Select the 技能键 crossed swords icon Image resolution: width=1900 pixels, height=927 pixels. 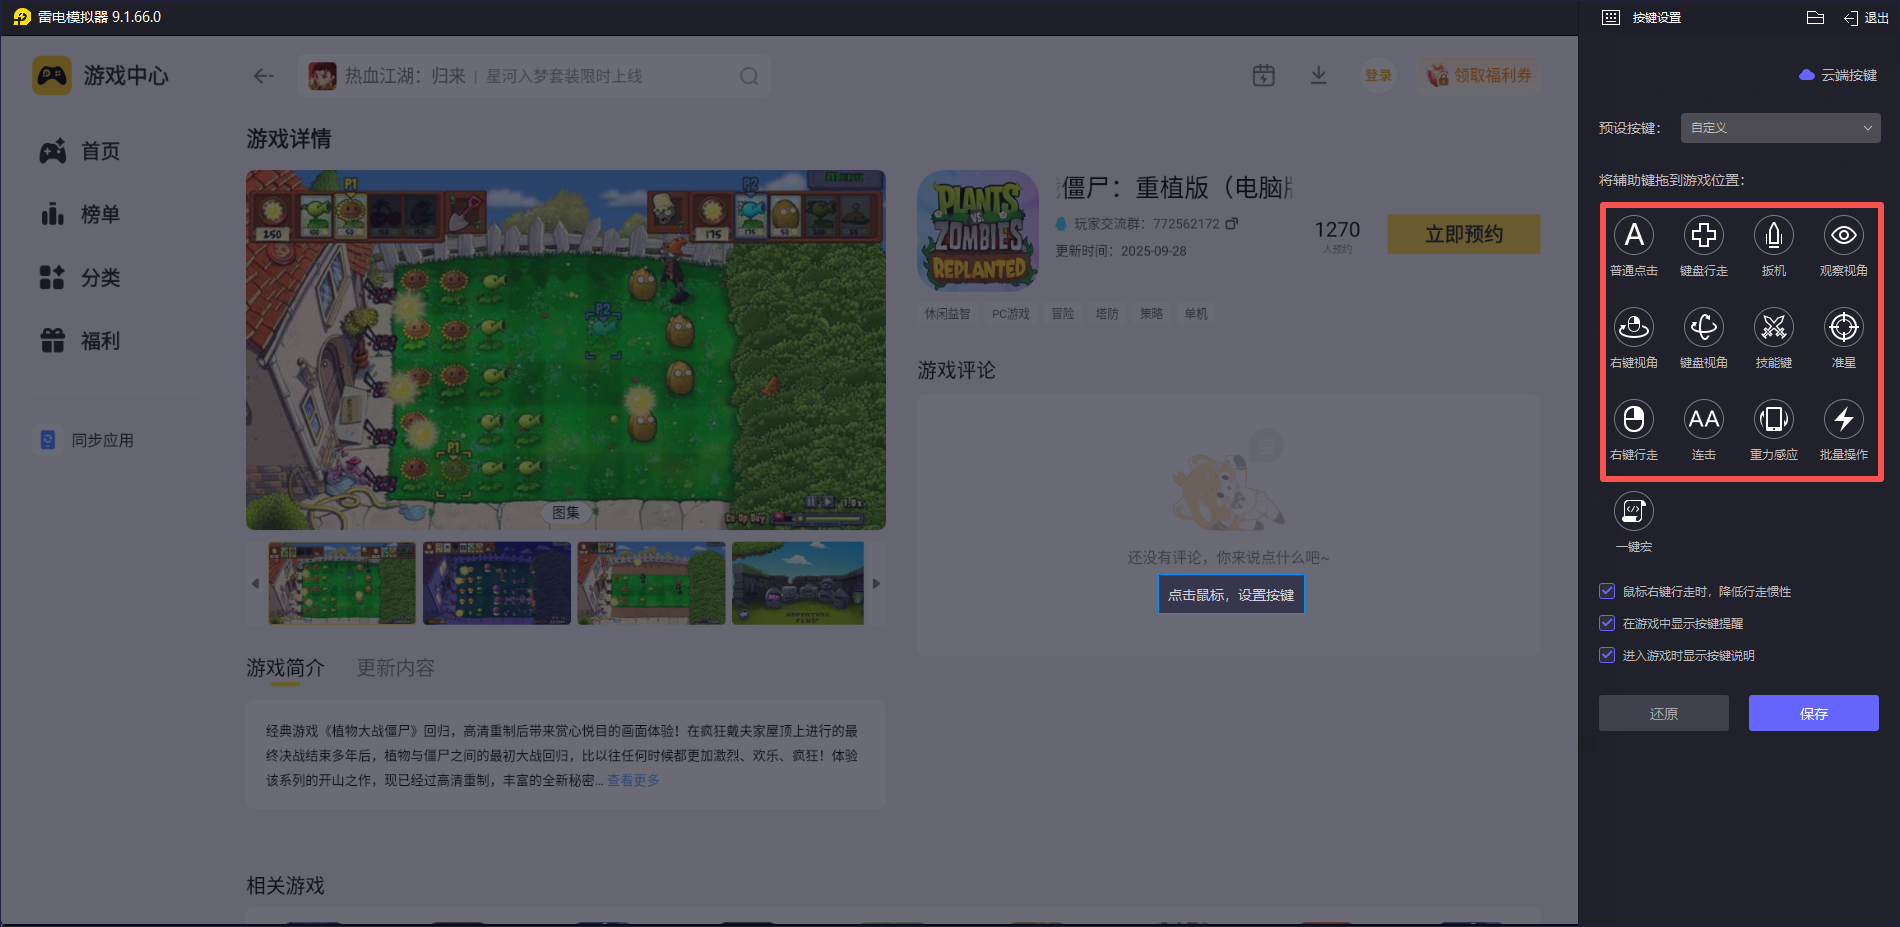(x=1774, y=328)
